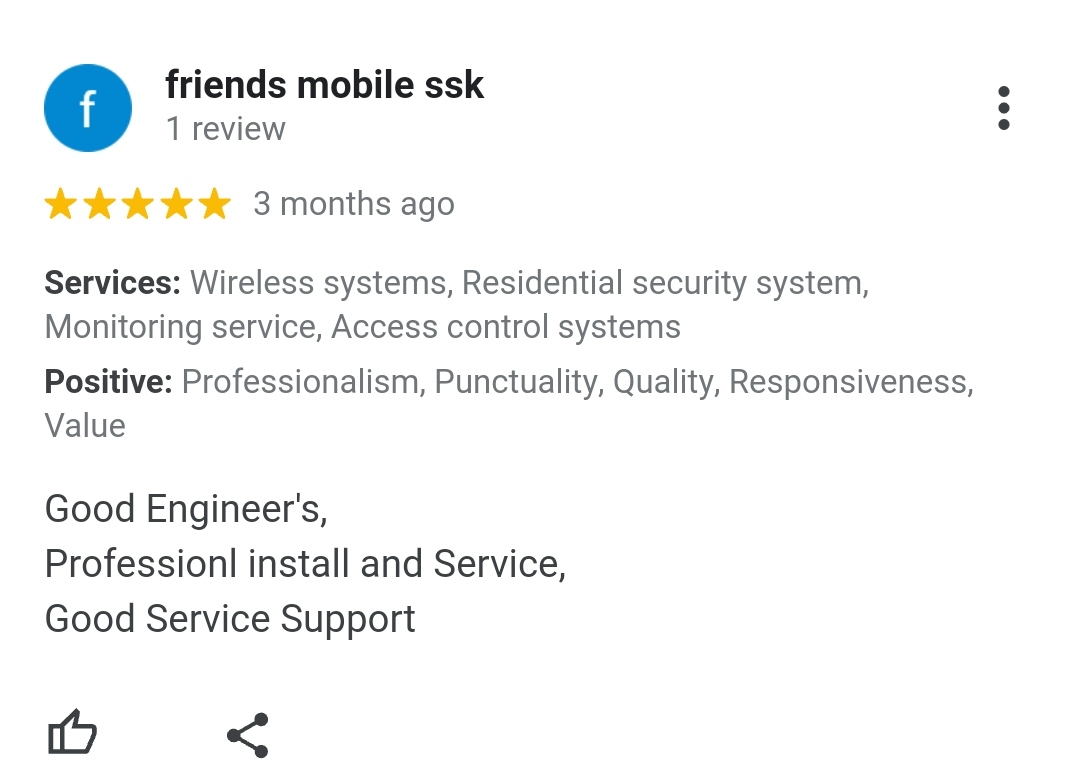Click the 'Good Engineer's,' review line
The height and width of the screenshot is (781, 1080).
tap(186, 510)
